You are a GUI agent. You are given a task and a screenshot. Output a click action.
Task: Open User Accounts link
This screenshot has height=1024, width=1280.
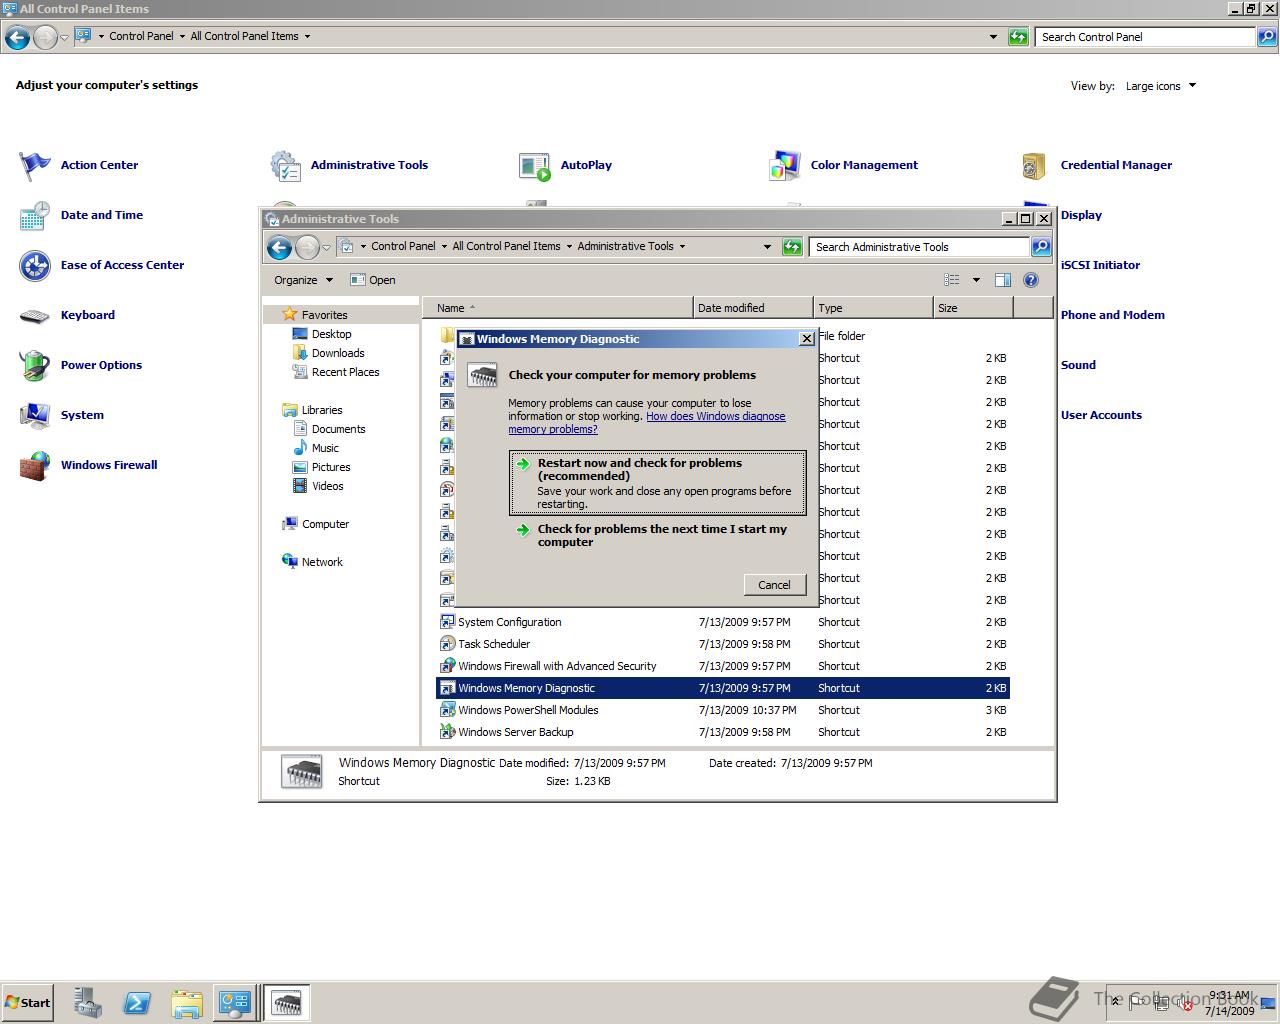pos(1101,415)
